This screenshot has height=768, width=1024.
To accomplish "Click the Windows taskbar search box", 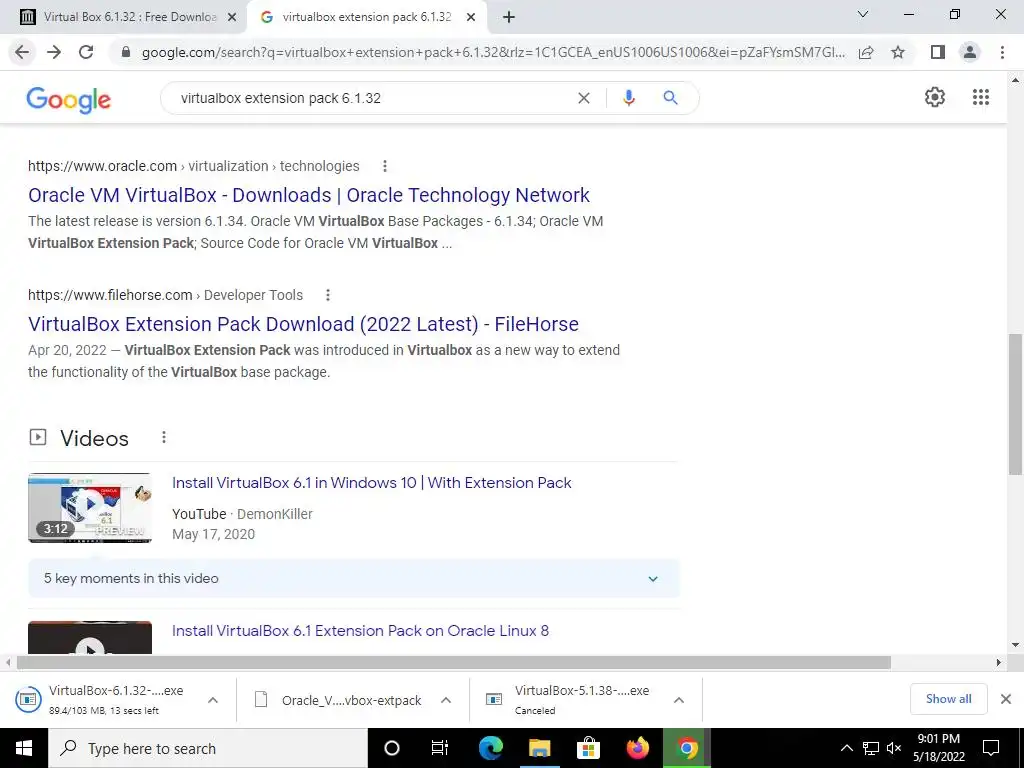I will tap(208, 748).
